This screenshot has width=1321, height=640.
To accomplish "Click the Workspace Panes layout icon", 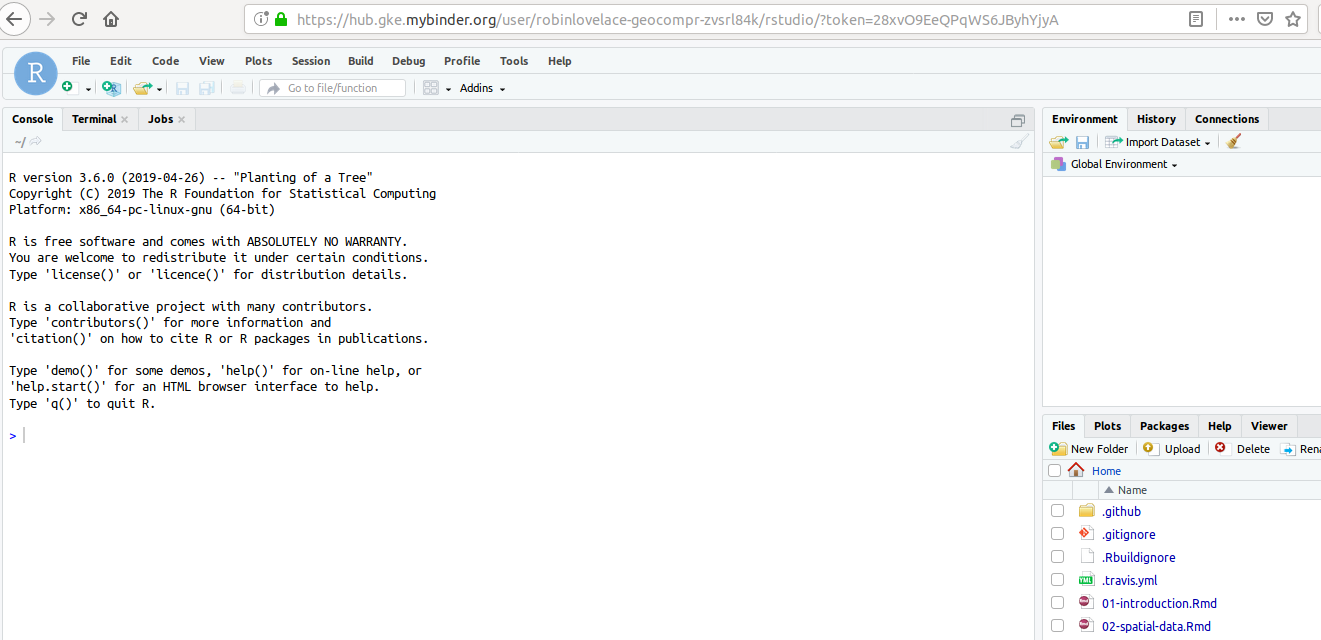I will [x=430, y=88].
